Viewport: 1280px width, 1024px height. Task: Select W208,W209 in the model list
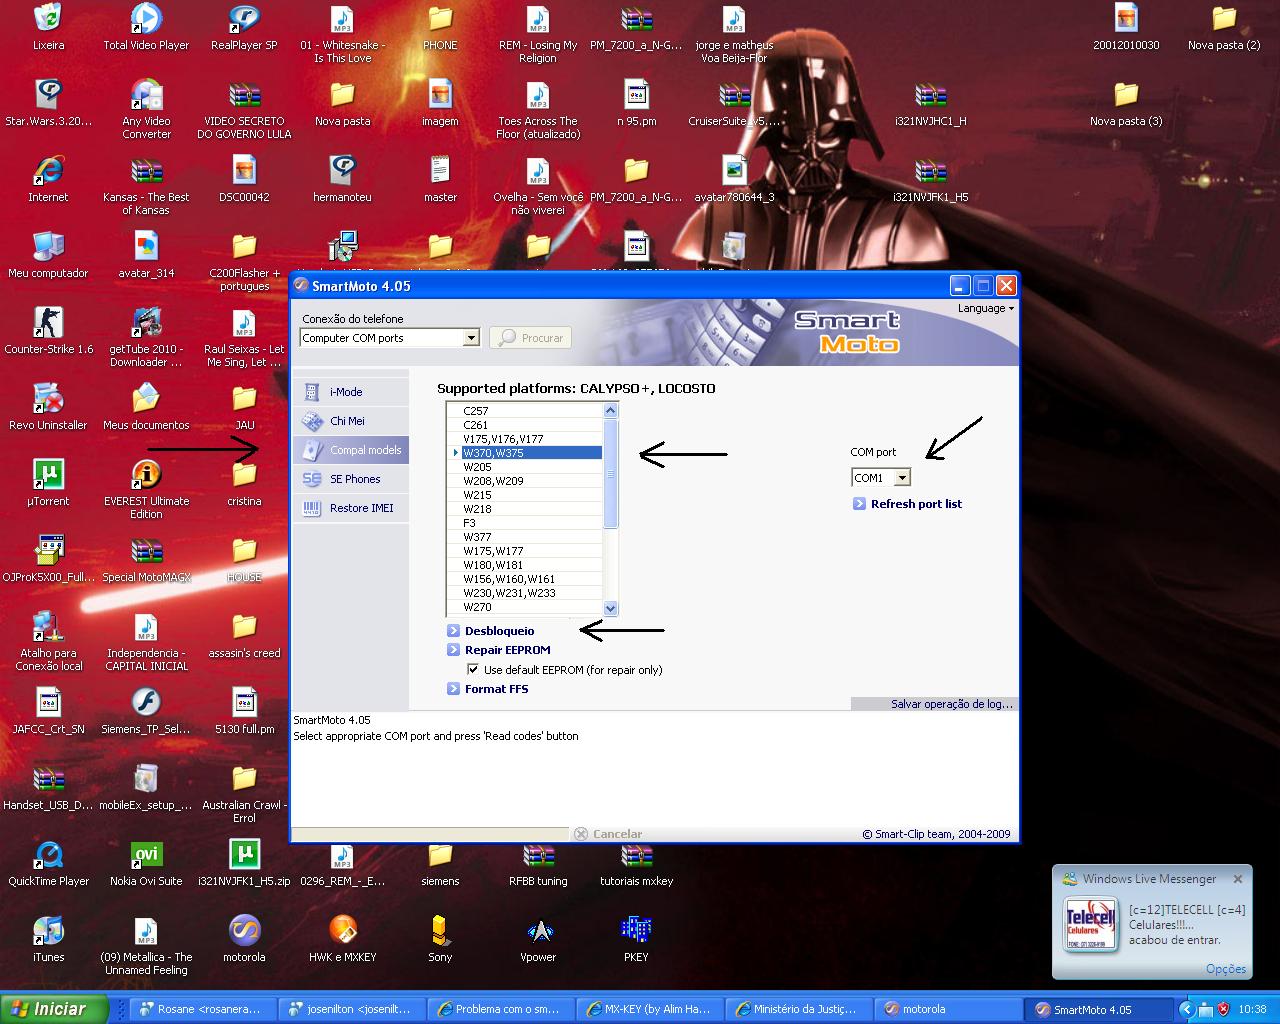coord(493,481)
